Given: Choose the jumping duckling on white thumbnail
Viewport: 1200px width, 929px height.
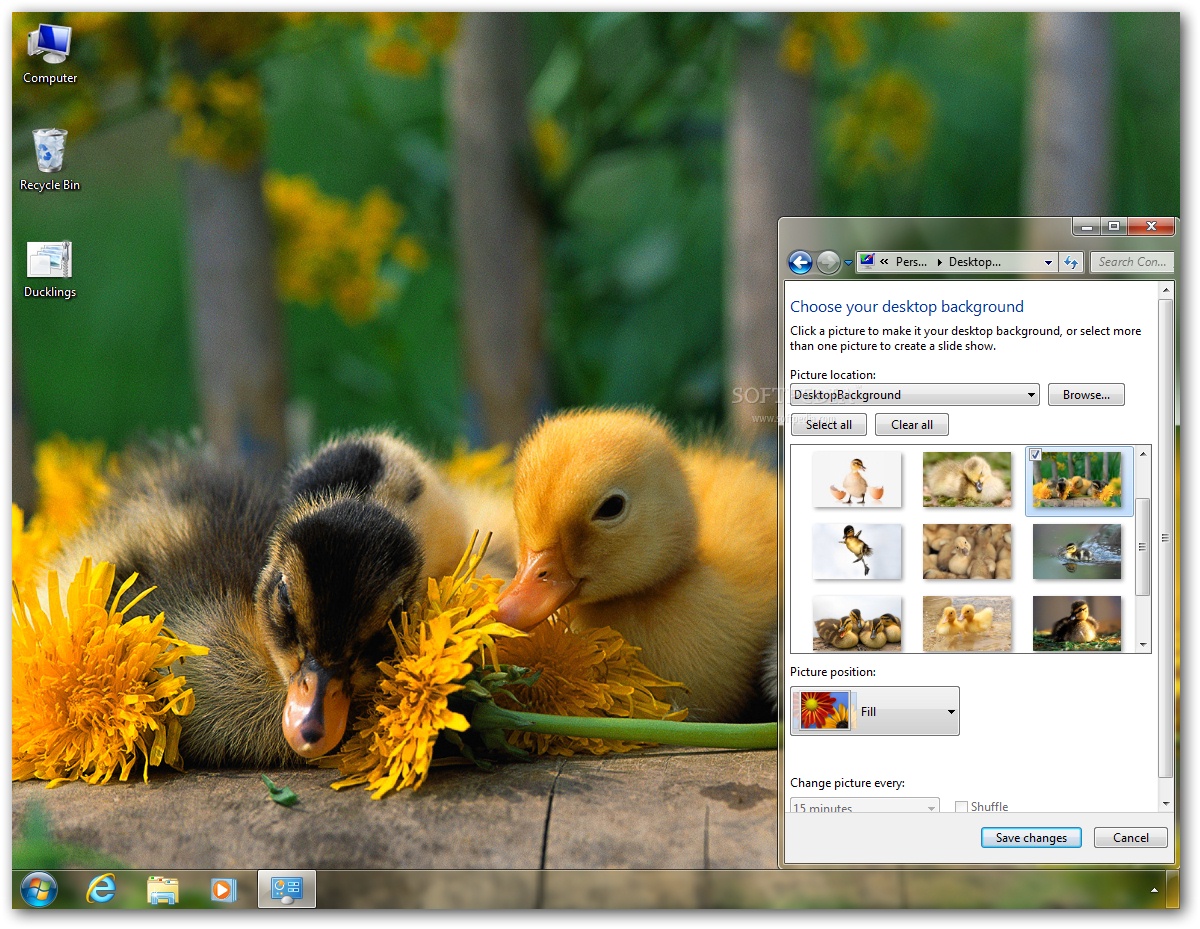Looking at the screenshot, I should (x=857, y=551).
